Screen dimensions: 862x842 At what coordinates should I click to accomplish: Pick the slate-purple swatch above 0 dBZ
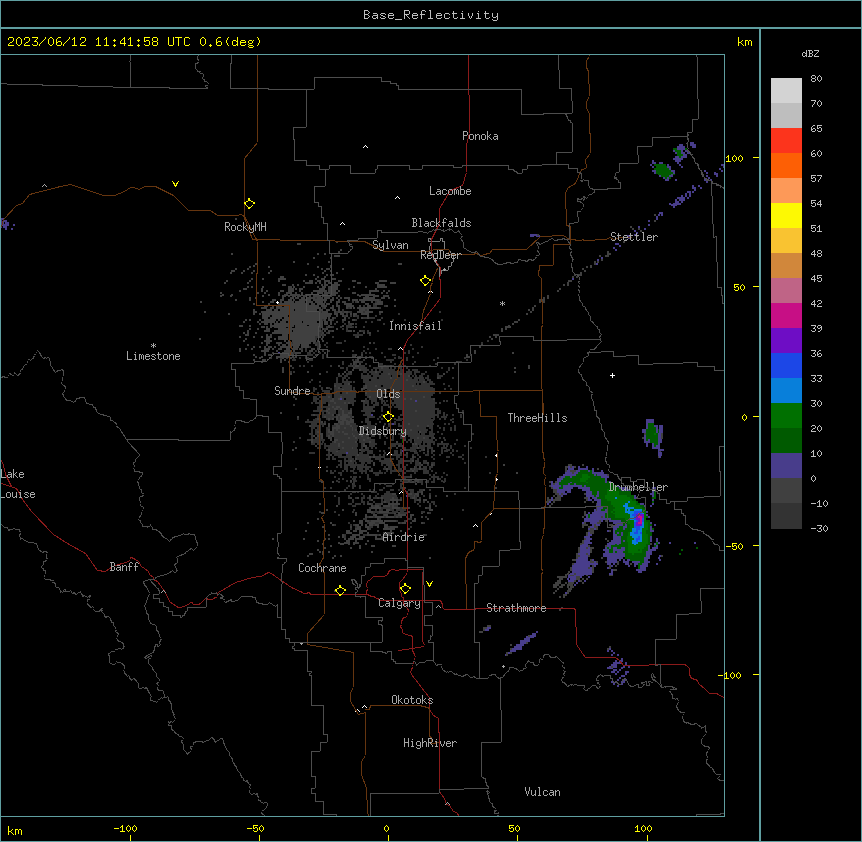pyautogui.click(x=786, y=466)
